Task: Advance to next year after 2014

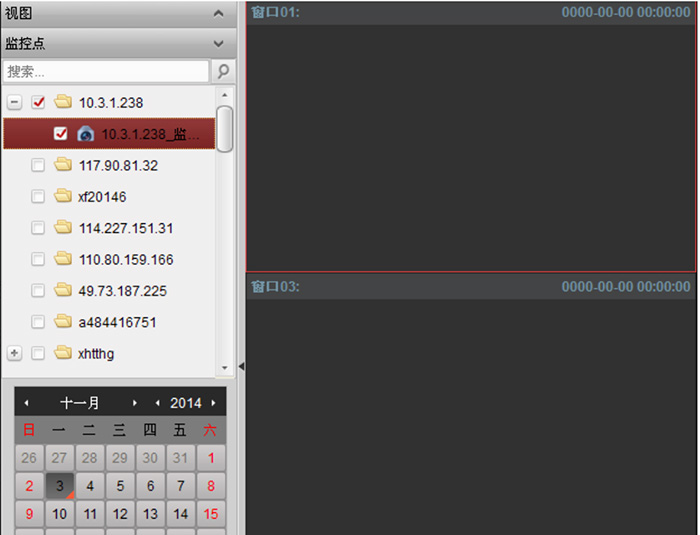Action: (x=213, y=403)
